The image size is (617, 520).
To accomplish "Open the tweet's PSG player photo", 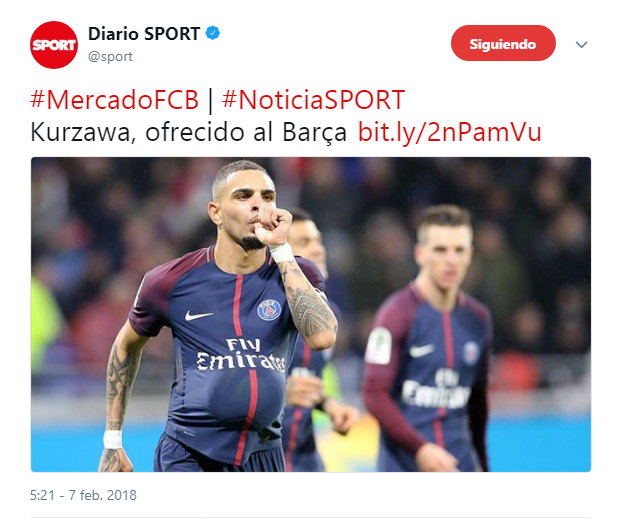I will pyautogui.click(x=311, y=314).
